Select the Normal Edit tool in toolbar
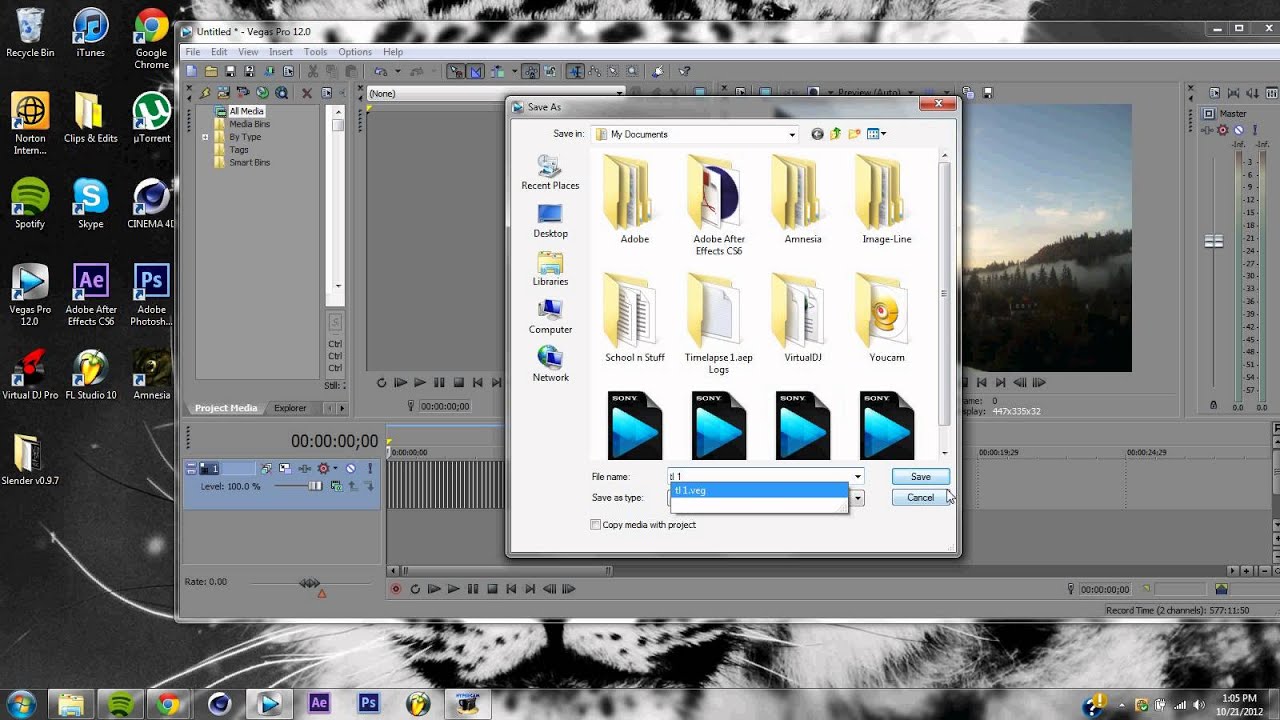Screen dimensions: 1280x720 click(575, 71)
